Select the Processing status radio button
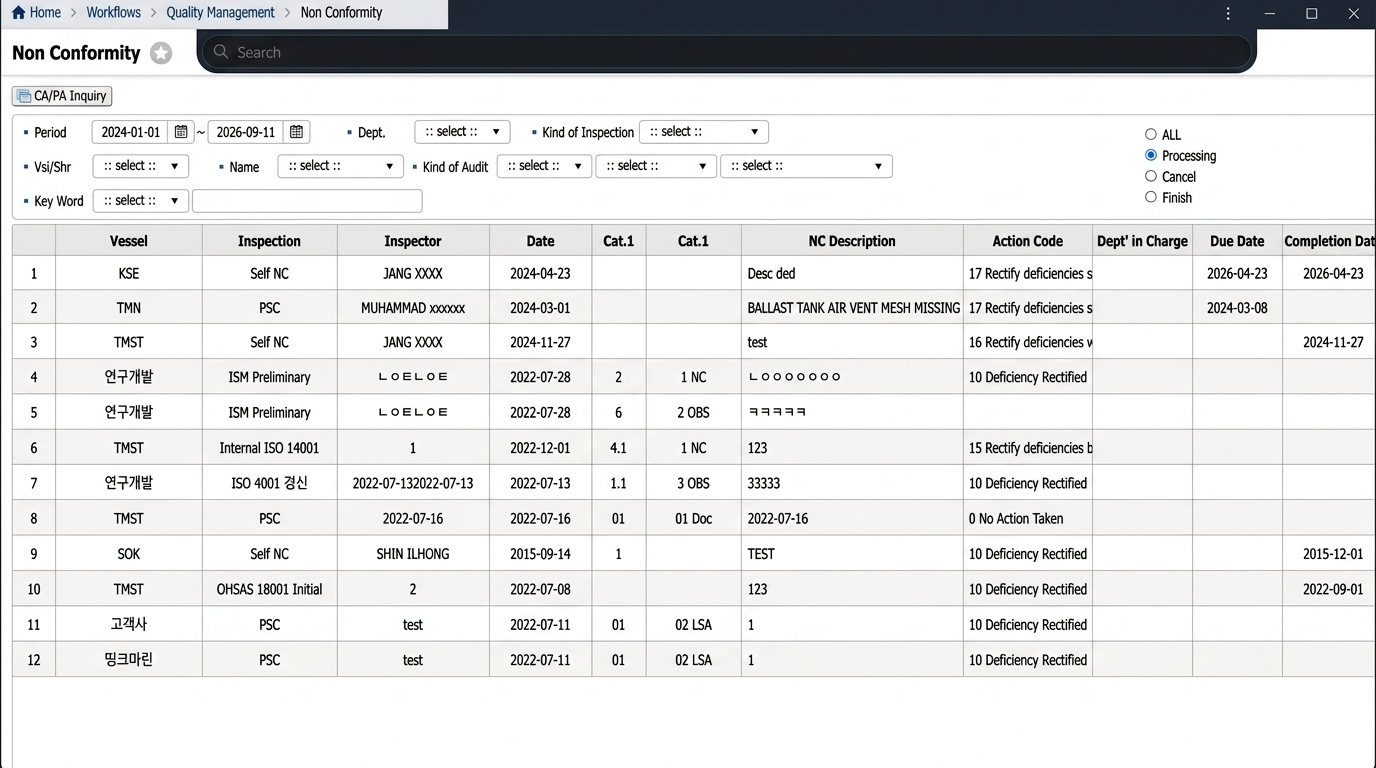Image resolution: width=1376 pixels, height=768 pixels. coord(1151,155)
